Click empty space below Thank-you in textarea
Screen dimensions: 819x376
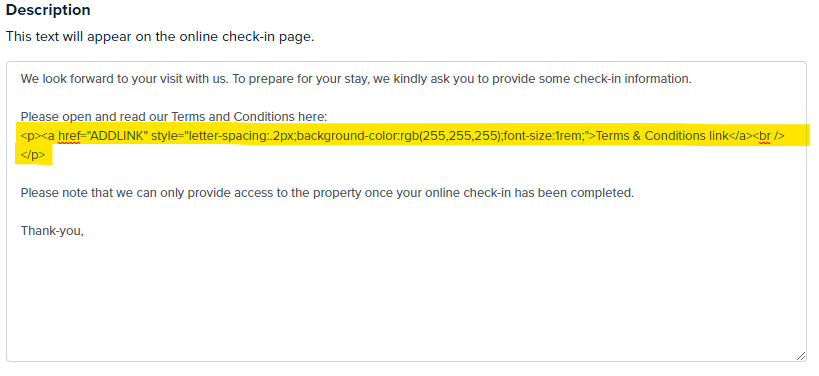(x=407, y=298)
